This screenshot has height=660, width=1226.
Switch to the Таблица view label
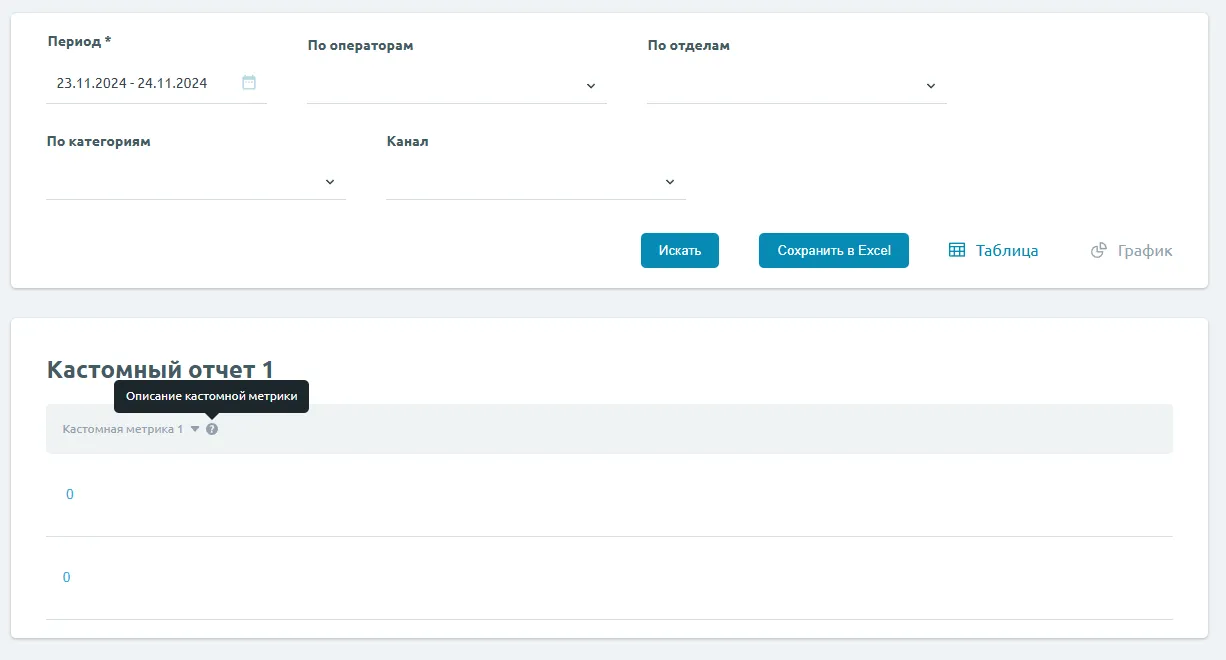pos(1007,251)
